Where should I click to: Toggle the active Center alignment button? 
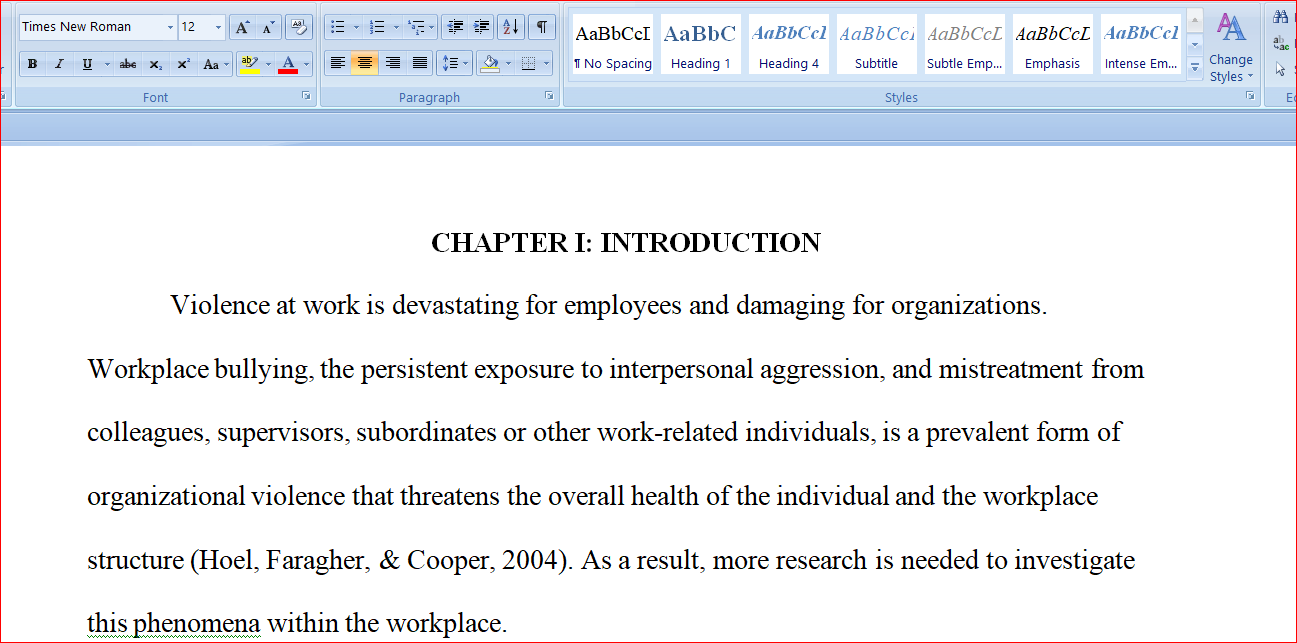[x=365, y=64]
